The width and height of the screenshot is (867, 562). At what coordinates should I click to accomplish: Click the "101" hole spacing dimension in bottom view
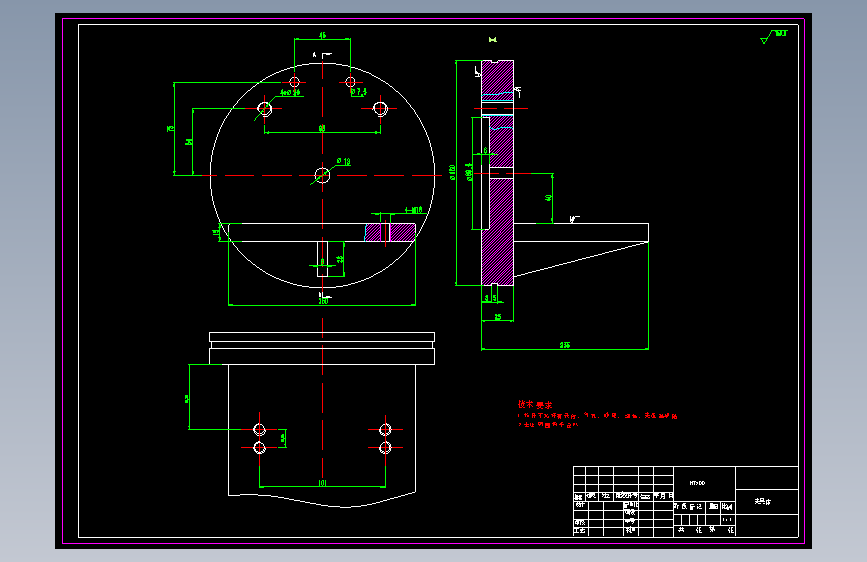point(322,483)
